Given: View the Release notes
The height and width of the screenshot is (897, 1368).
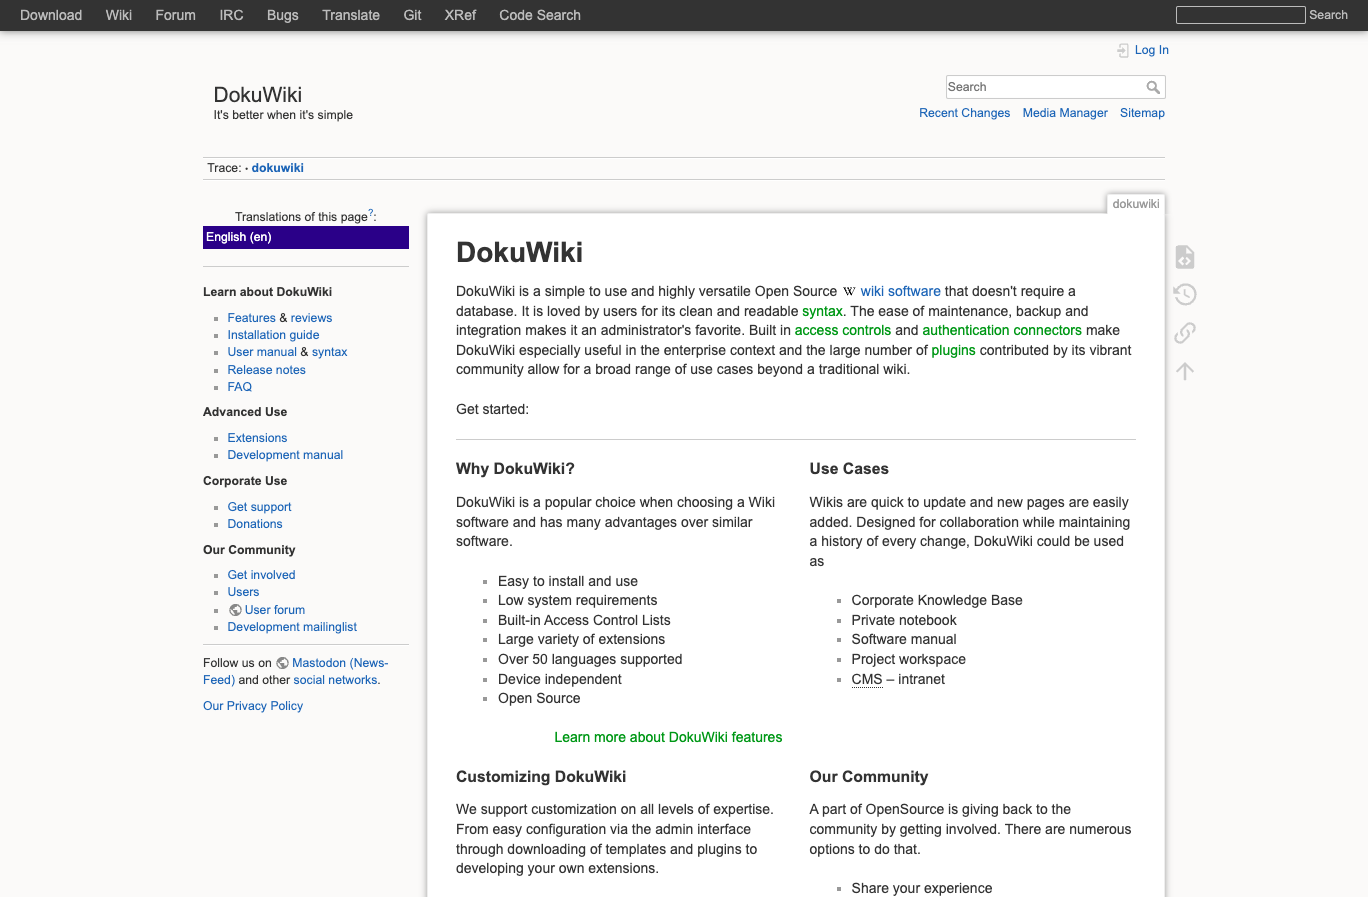Looking at the screenshot, I should 266,370.
